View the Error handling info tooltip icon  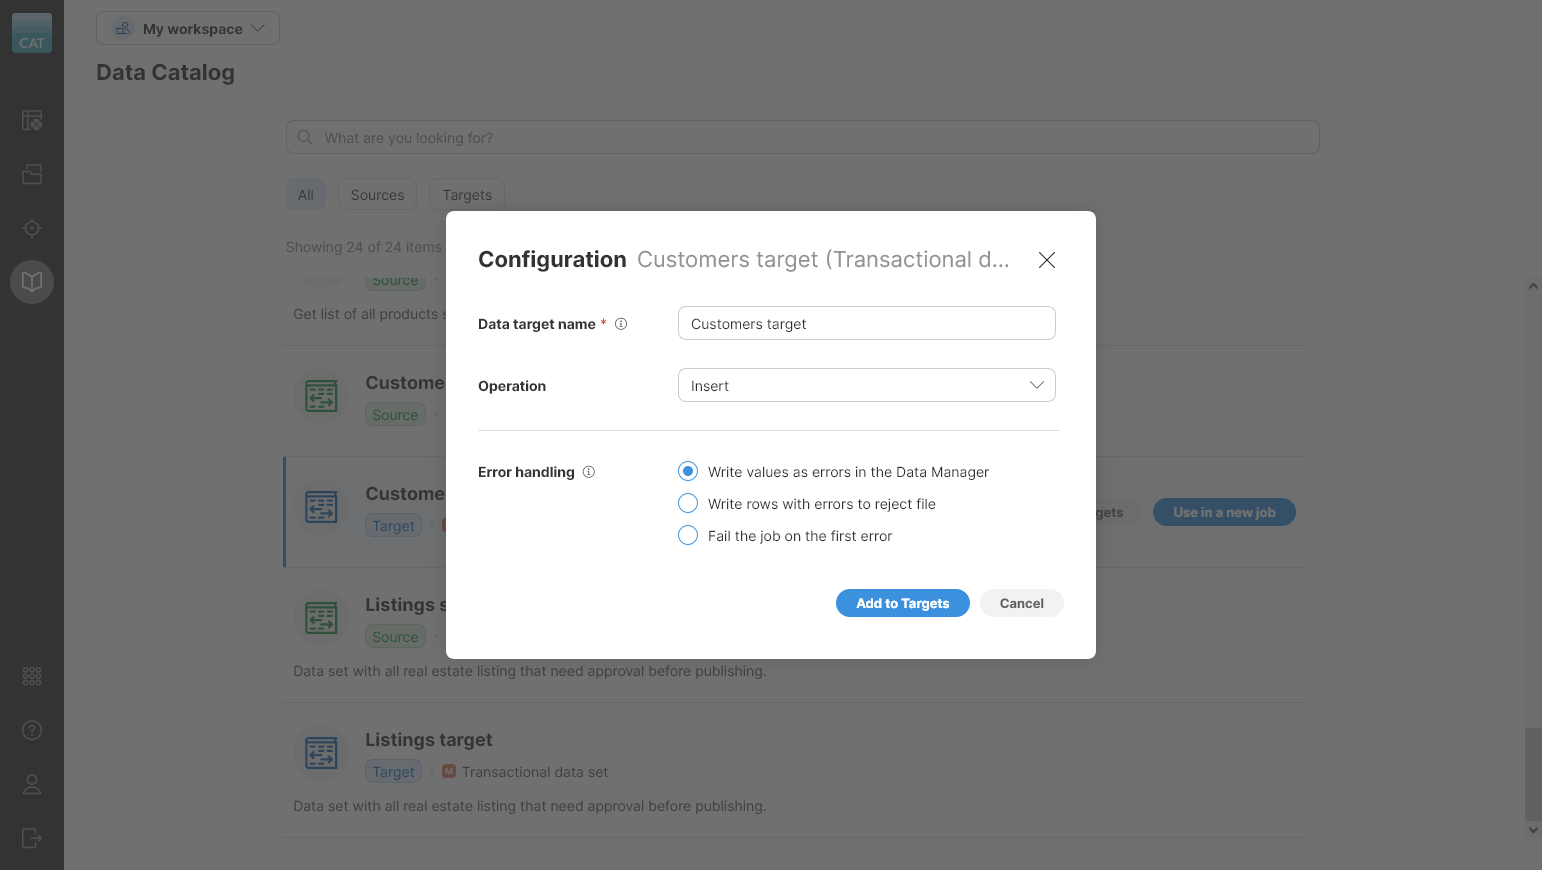coord(589,471)
